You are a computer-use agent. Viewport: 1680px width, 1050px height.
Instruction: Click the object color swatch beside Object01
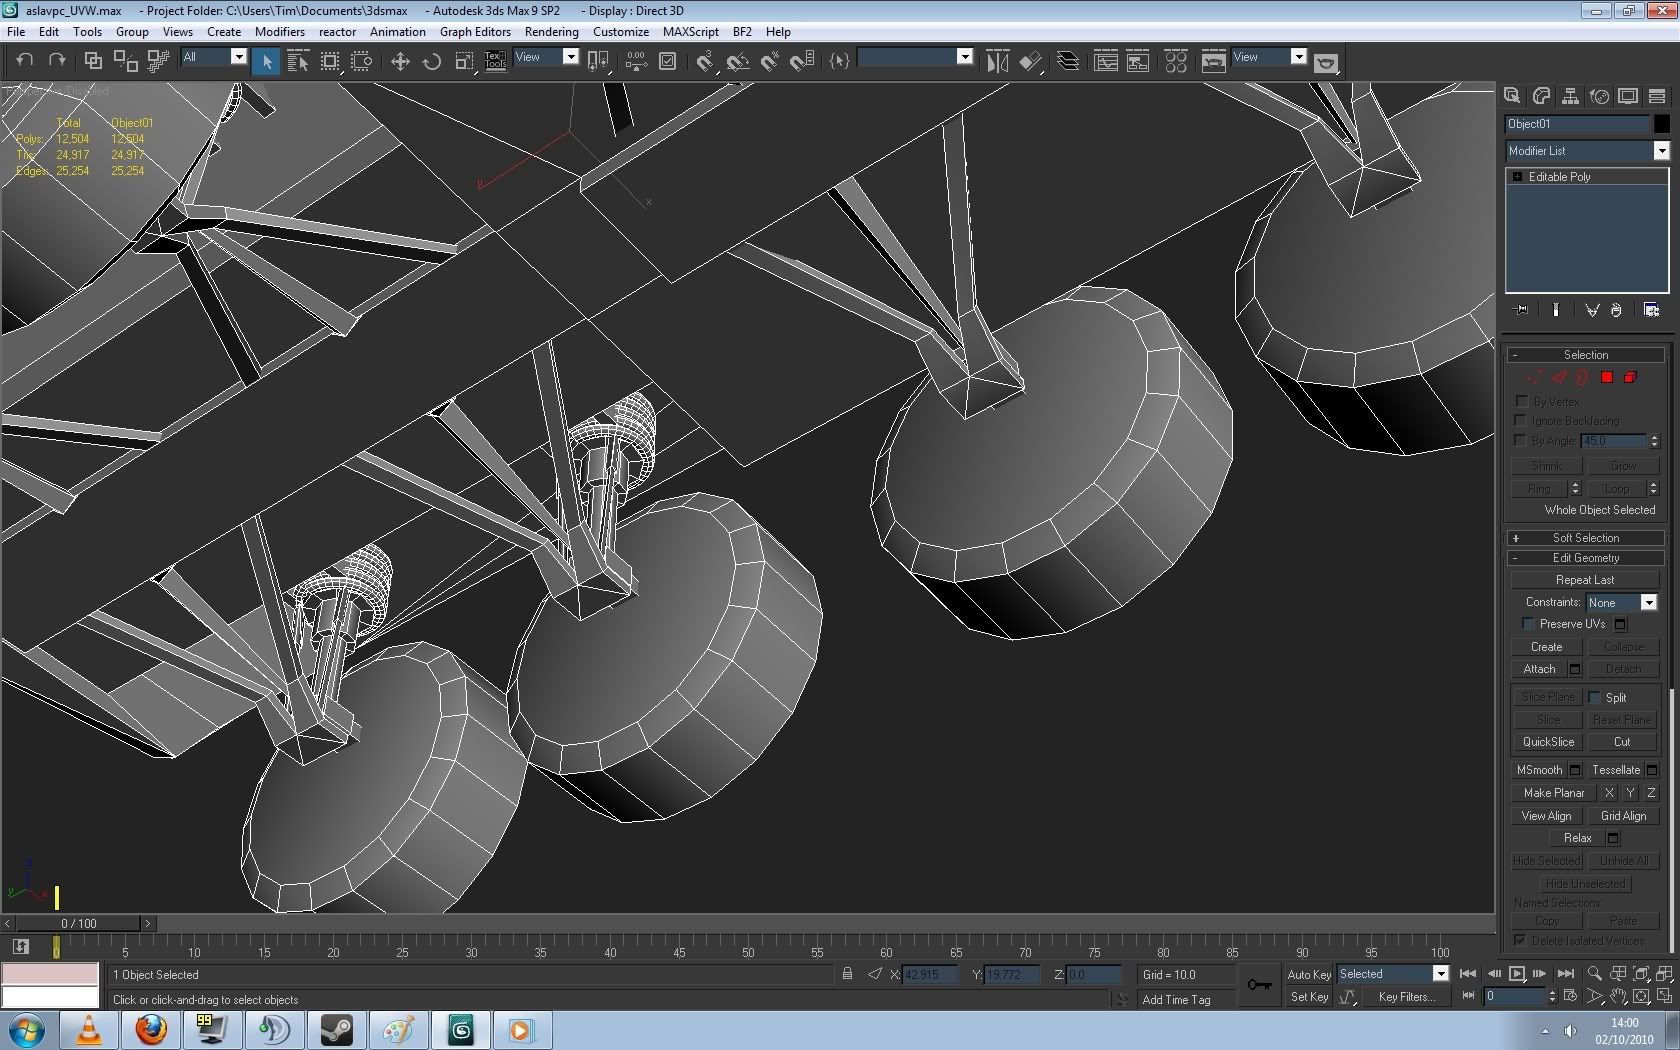point(1661,124)
